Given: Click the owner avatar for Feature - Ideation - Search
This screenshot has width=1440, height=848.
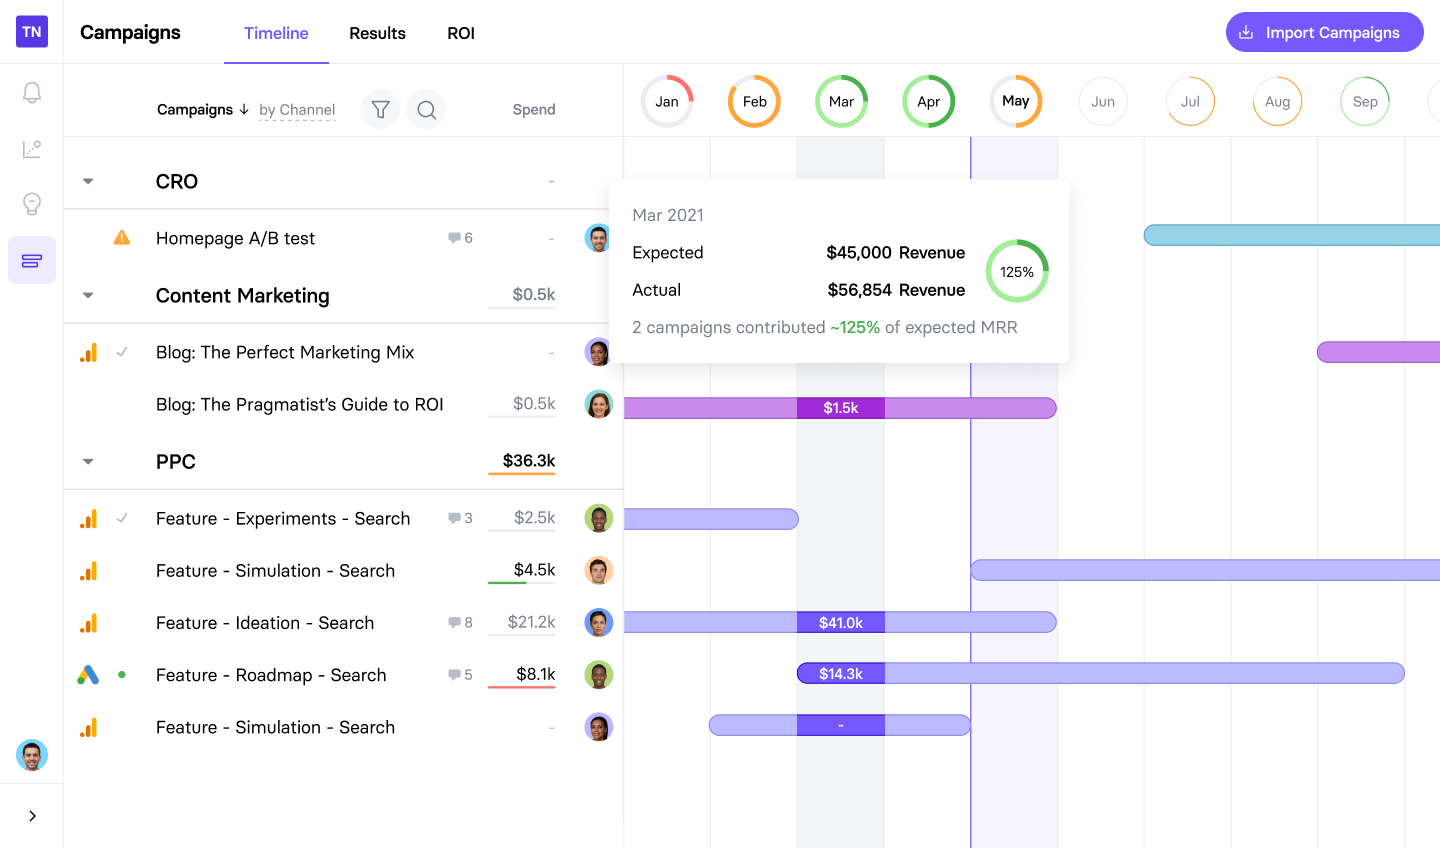Looking at the screenshot, I should 598,622.
